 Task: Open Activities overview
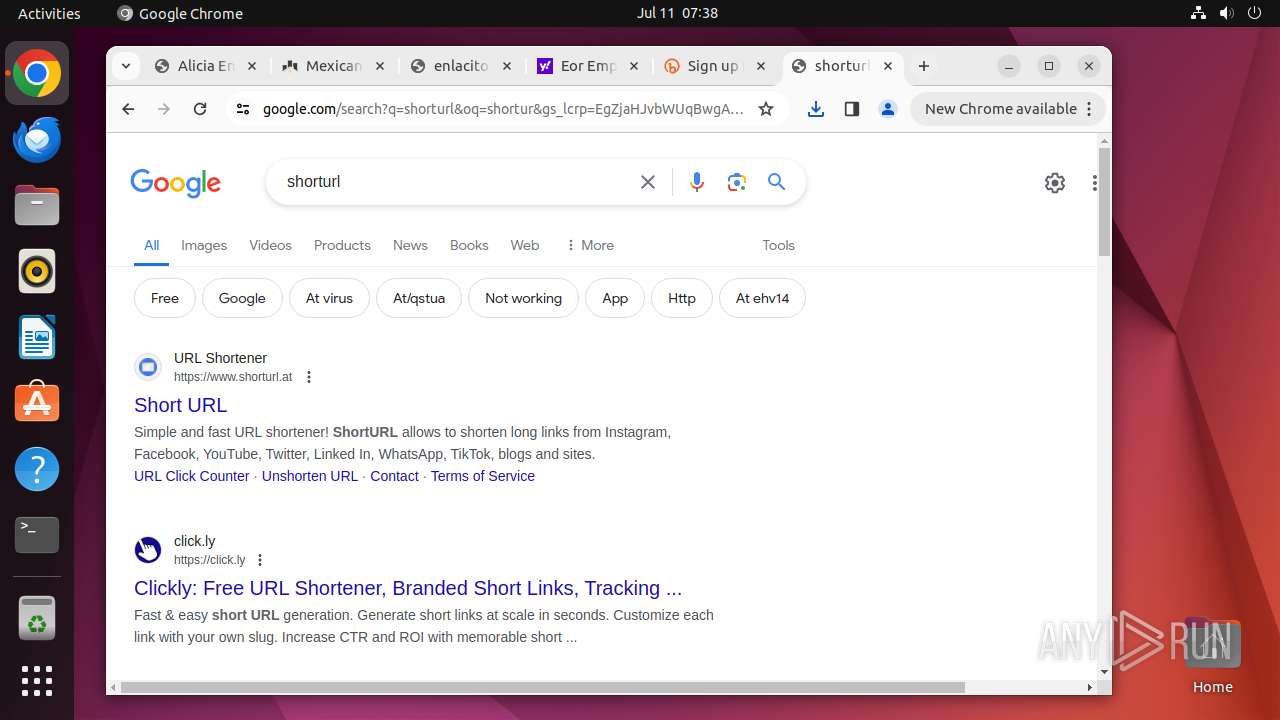(49, 13)
